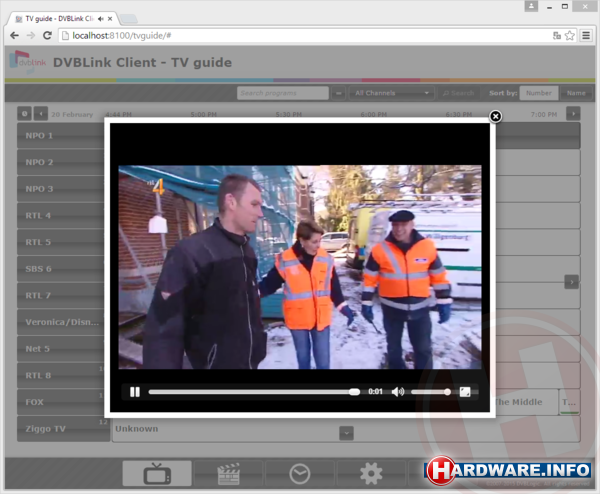This screenshot has height=494, width=600.
Task: Select NPO 2 channel
Action: pos(60,162)
